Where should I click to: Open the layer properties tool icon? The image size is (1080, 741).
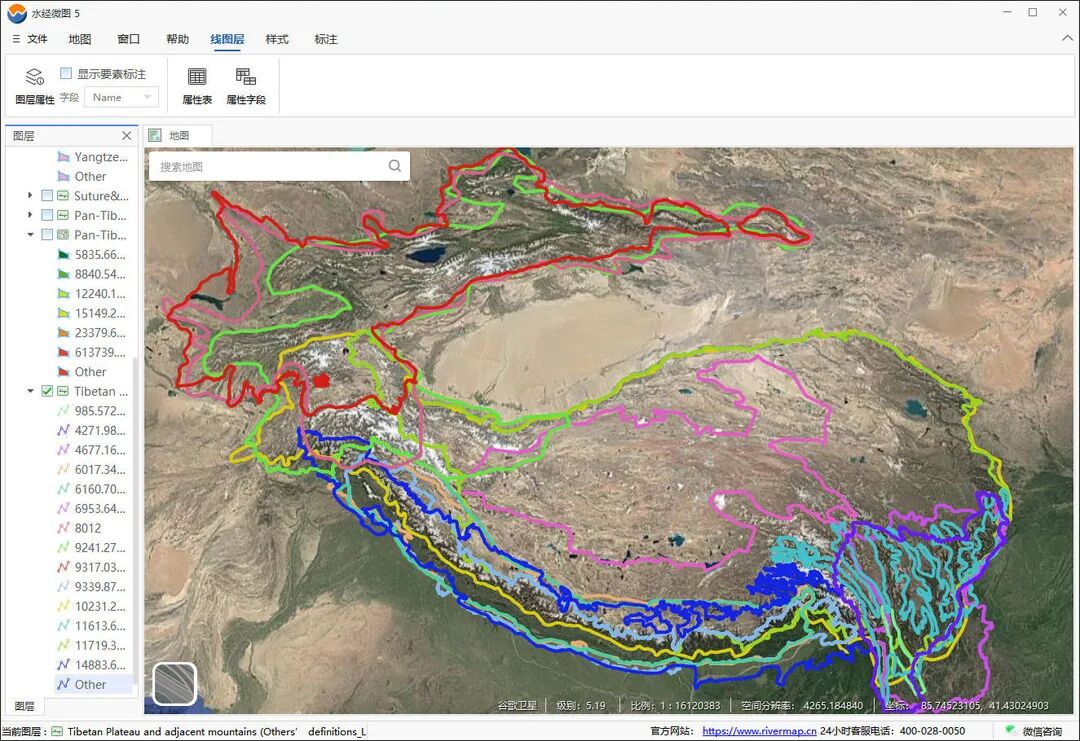click(x=34, y=76)
